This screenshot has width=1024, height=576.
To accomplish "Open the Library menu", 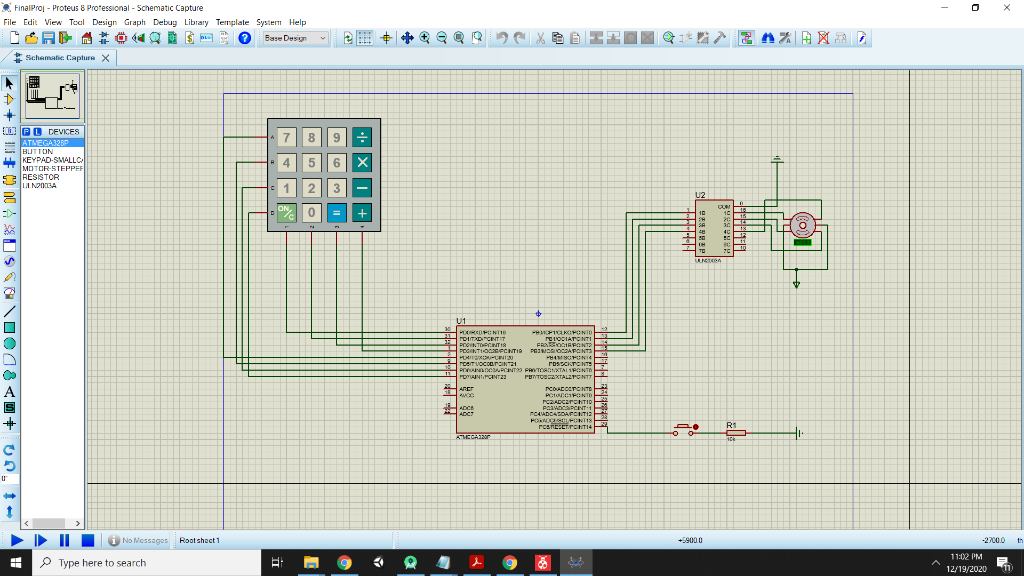I will tap(198, 22).
